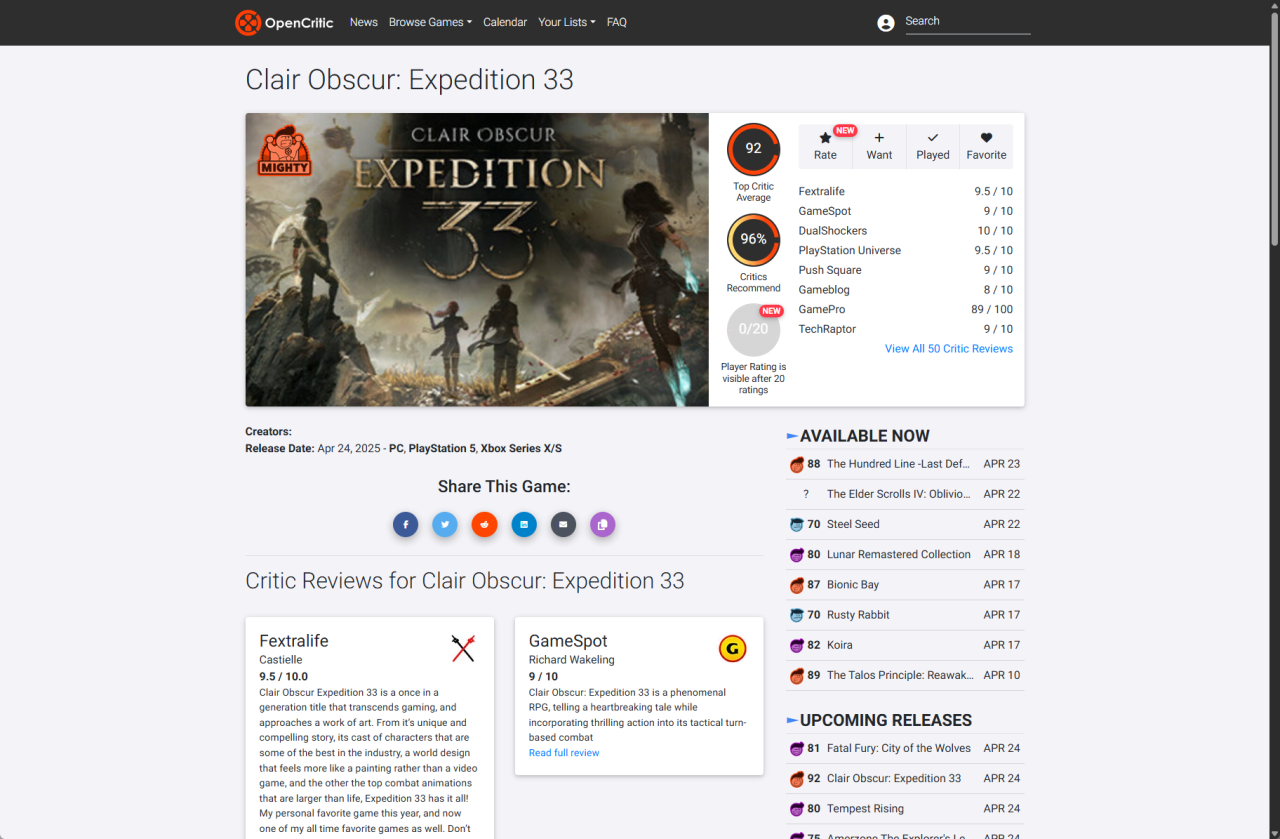Click tier icon beside Koira

(797, 645)
